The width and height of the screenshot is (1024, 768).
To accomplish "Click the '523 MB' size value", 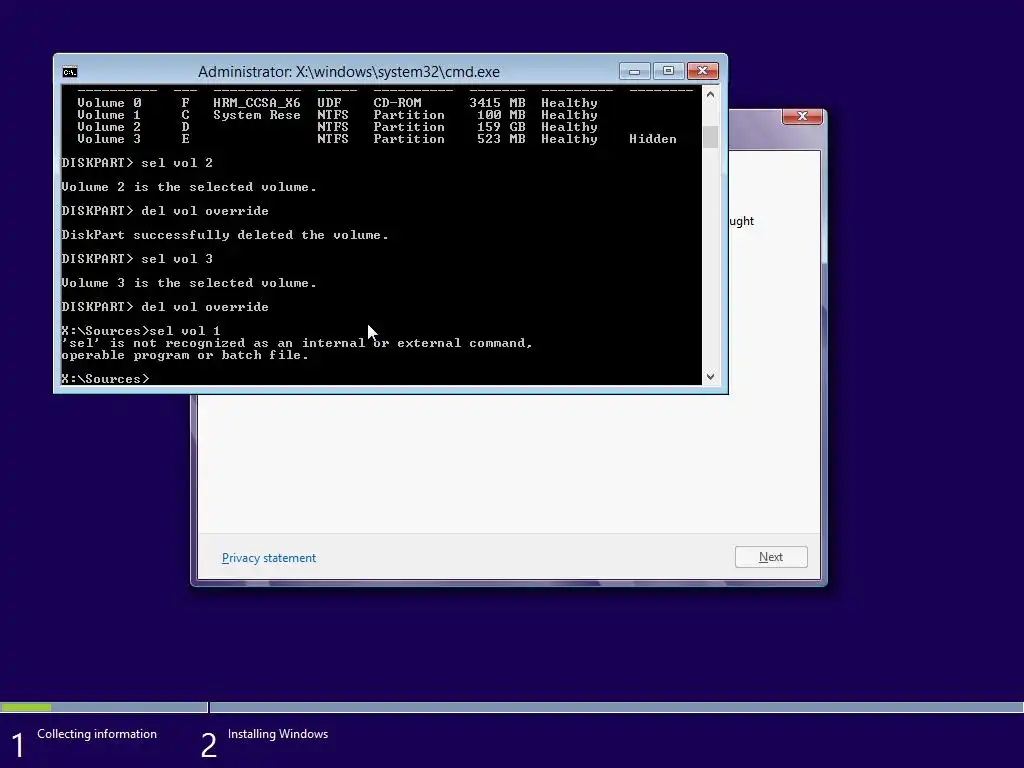I will click(x=501, y=139).
